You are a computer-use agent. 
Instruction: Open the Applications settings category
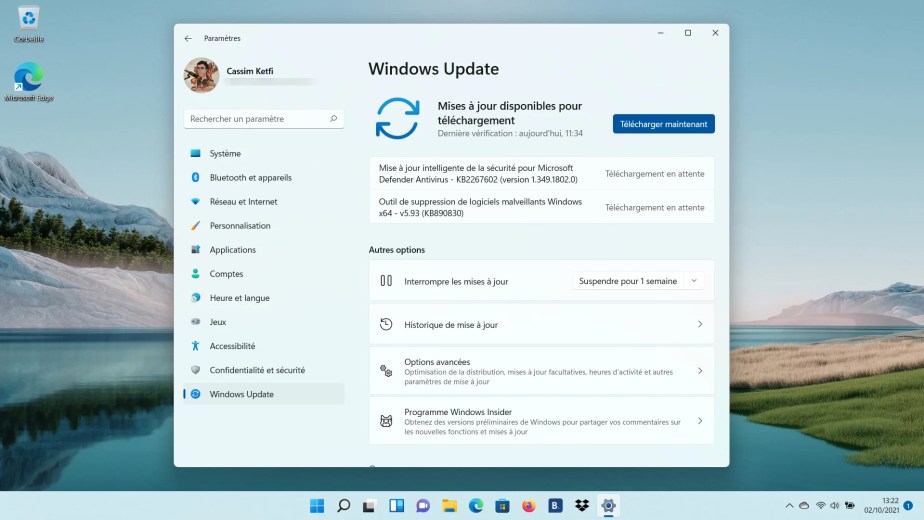[263, 250]
